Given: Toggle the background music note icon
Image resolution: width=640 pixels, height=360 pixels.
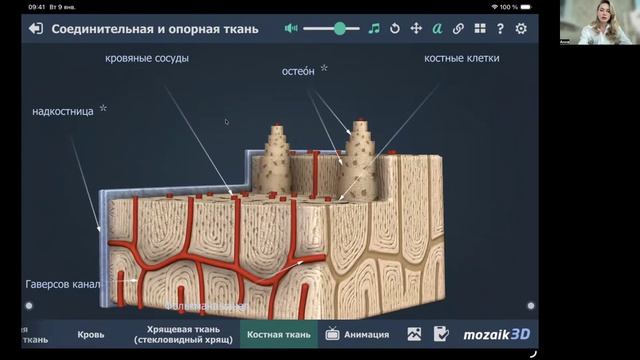Looking at the screenshot, I should [374, 28].
